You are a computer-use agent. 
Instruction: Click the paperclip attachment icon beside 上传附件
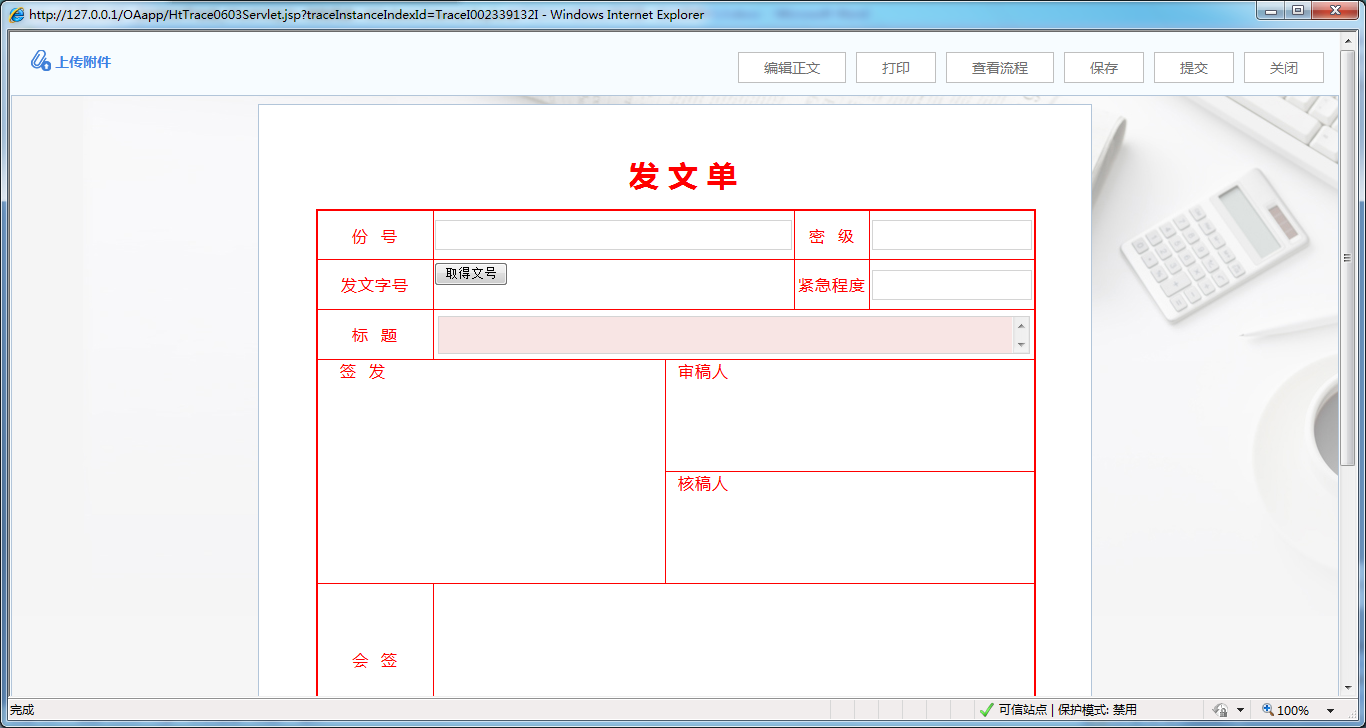41,61
